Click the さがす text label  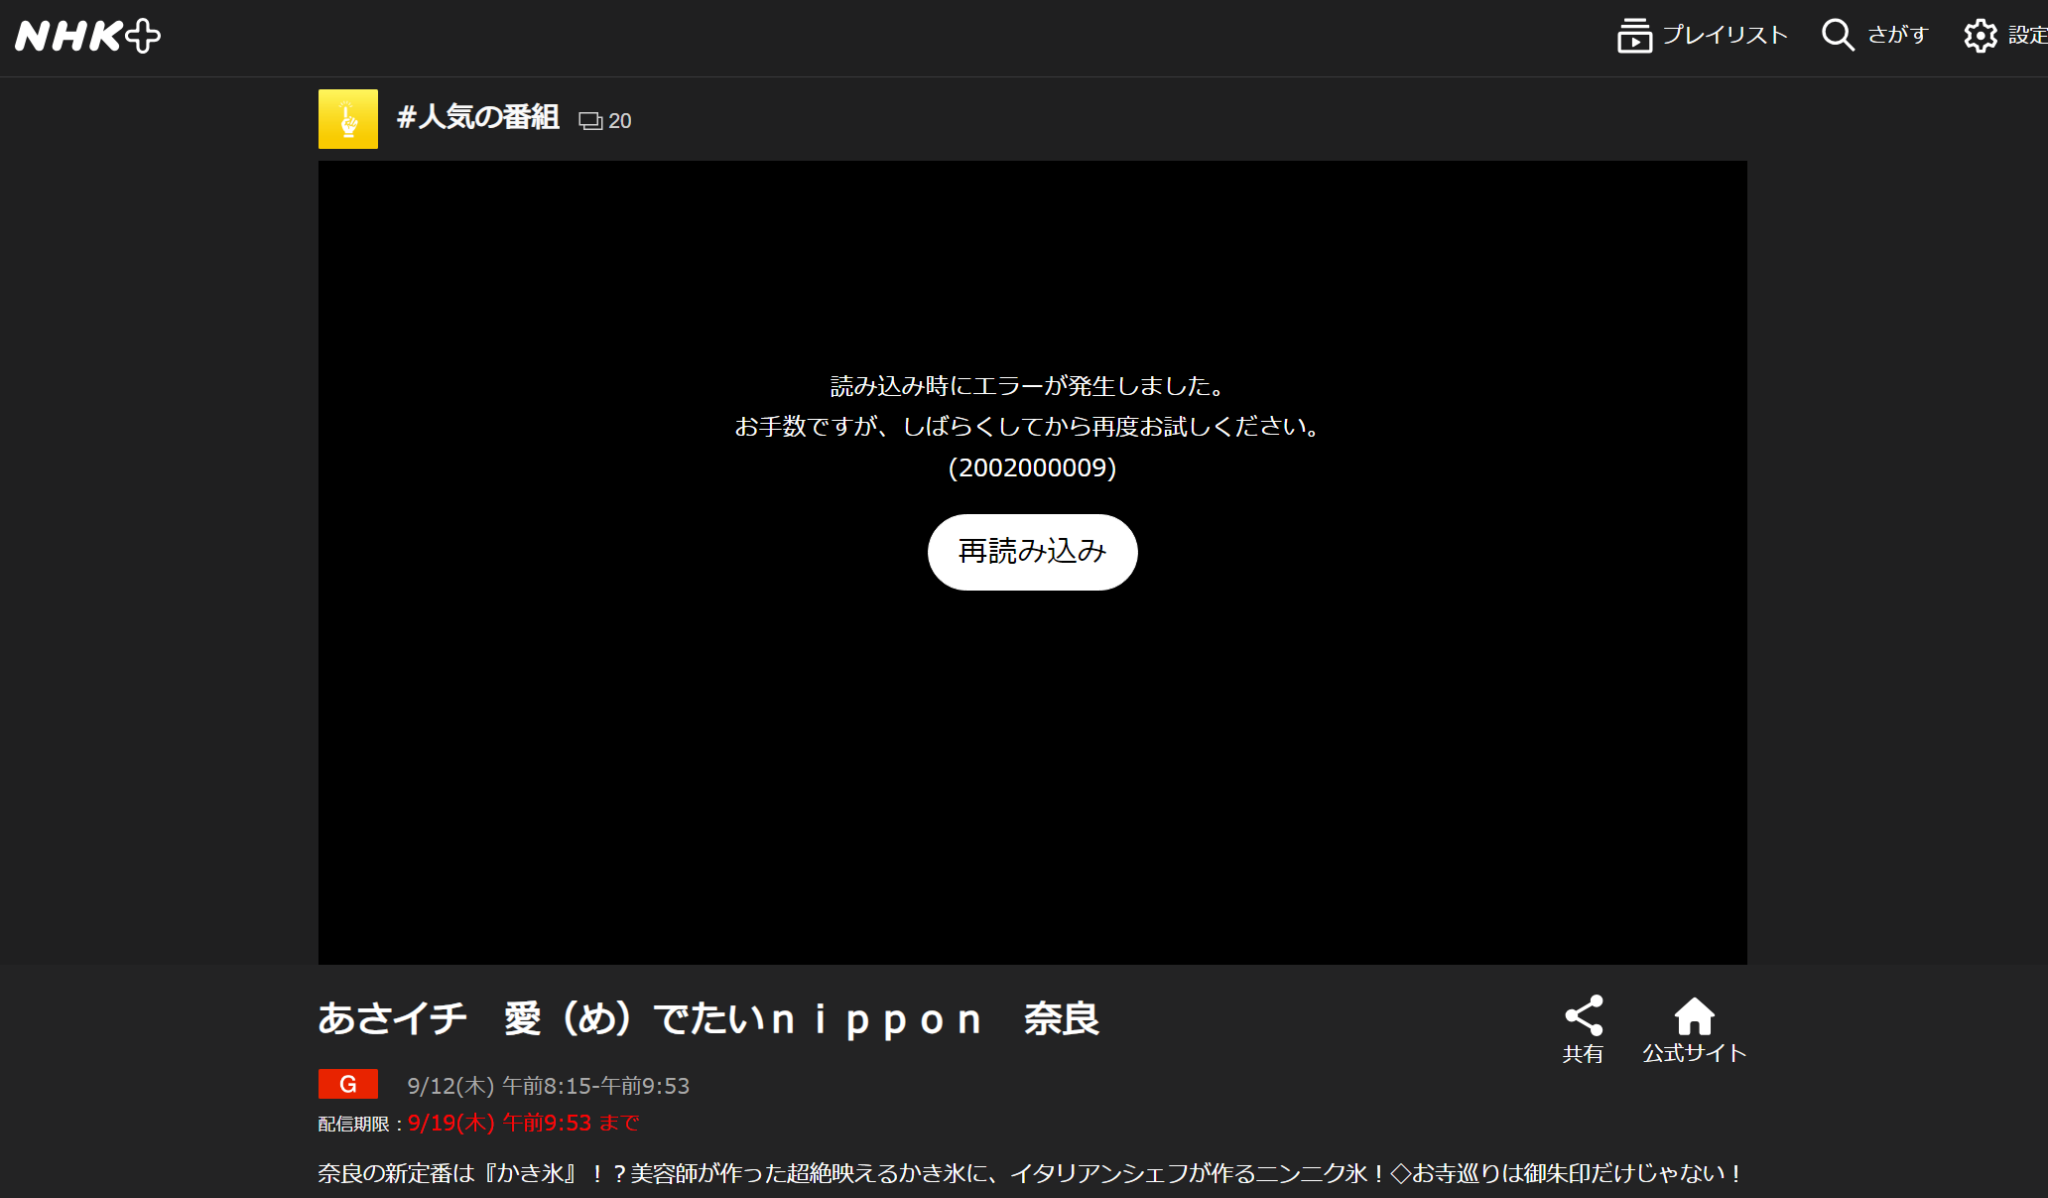click(x=1897, y=34)
